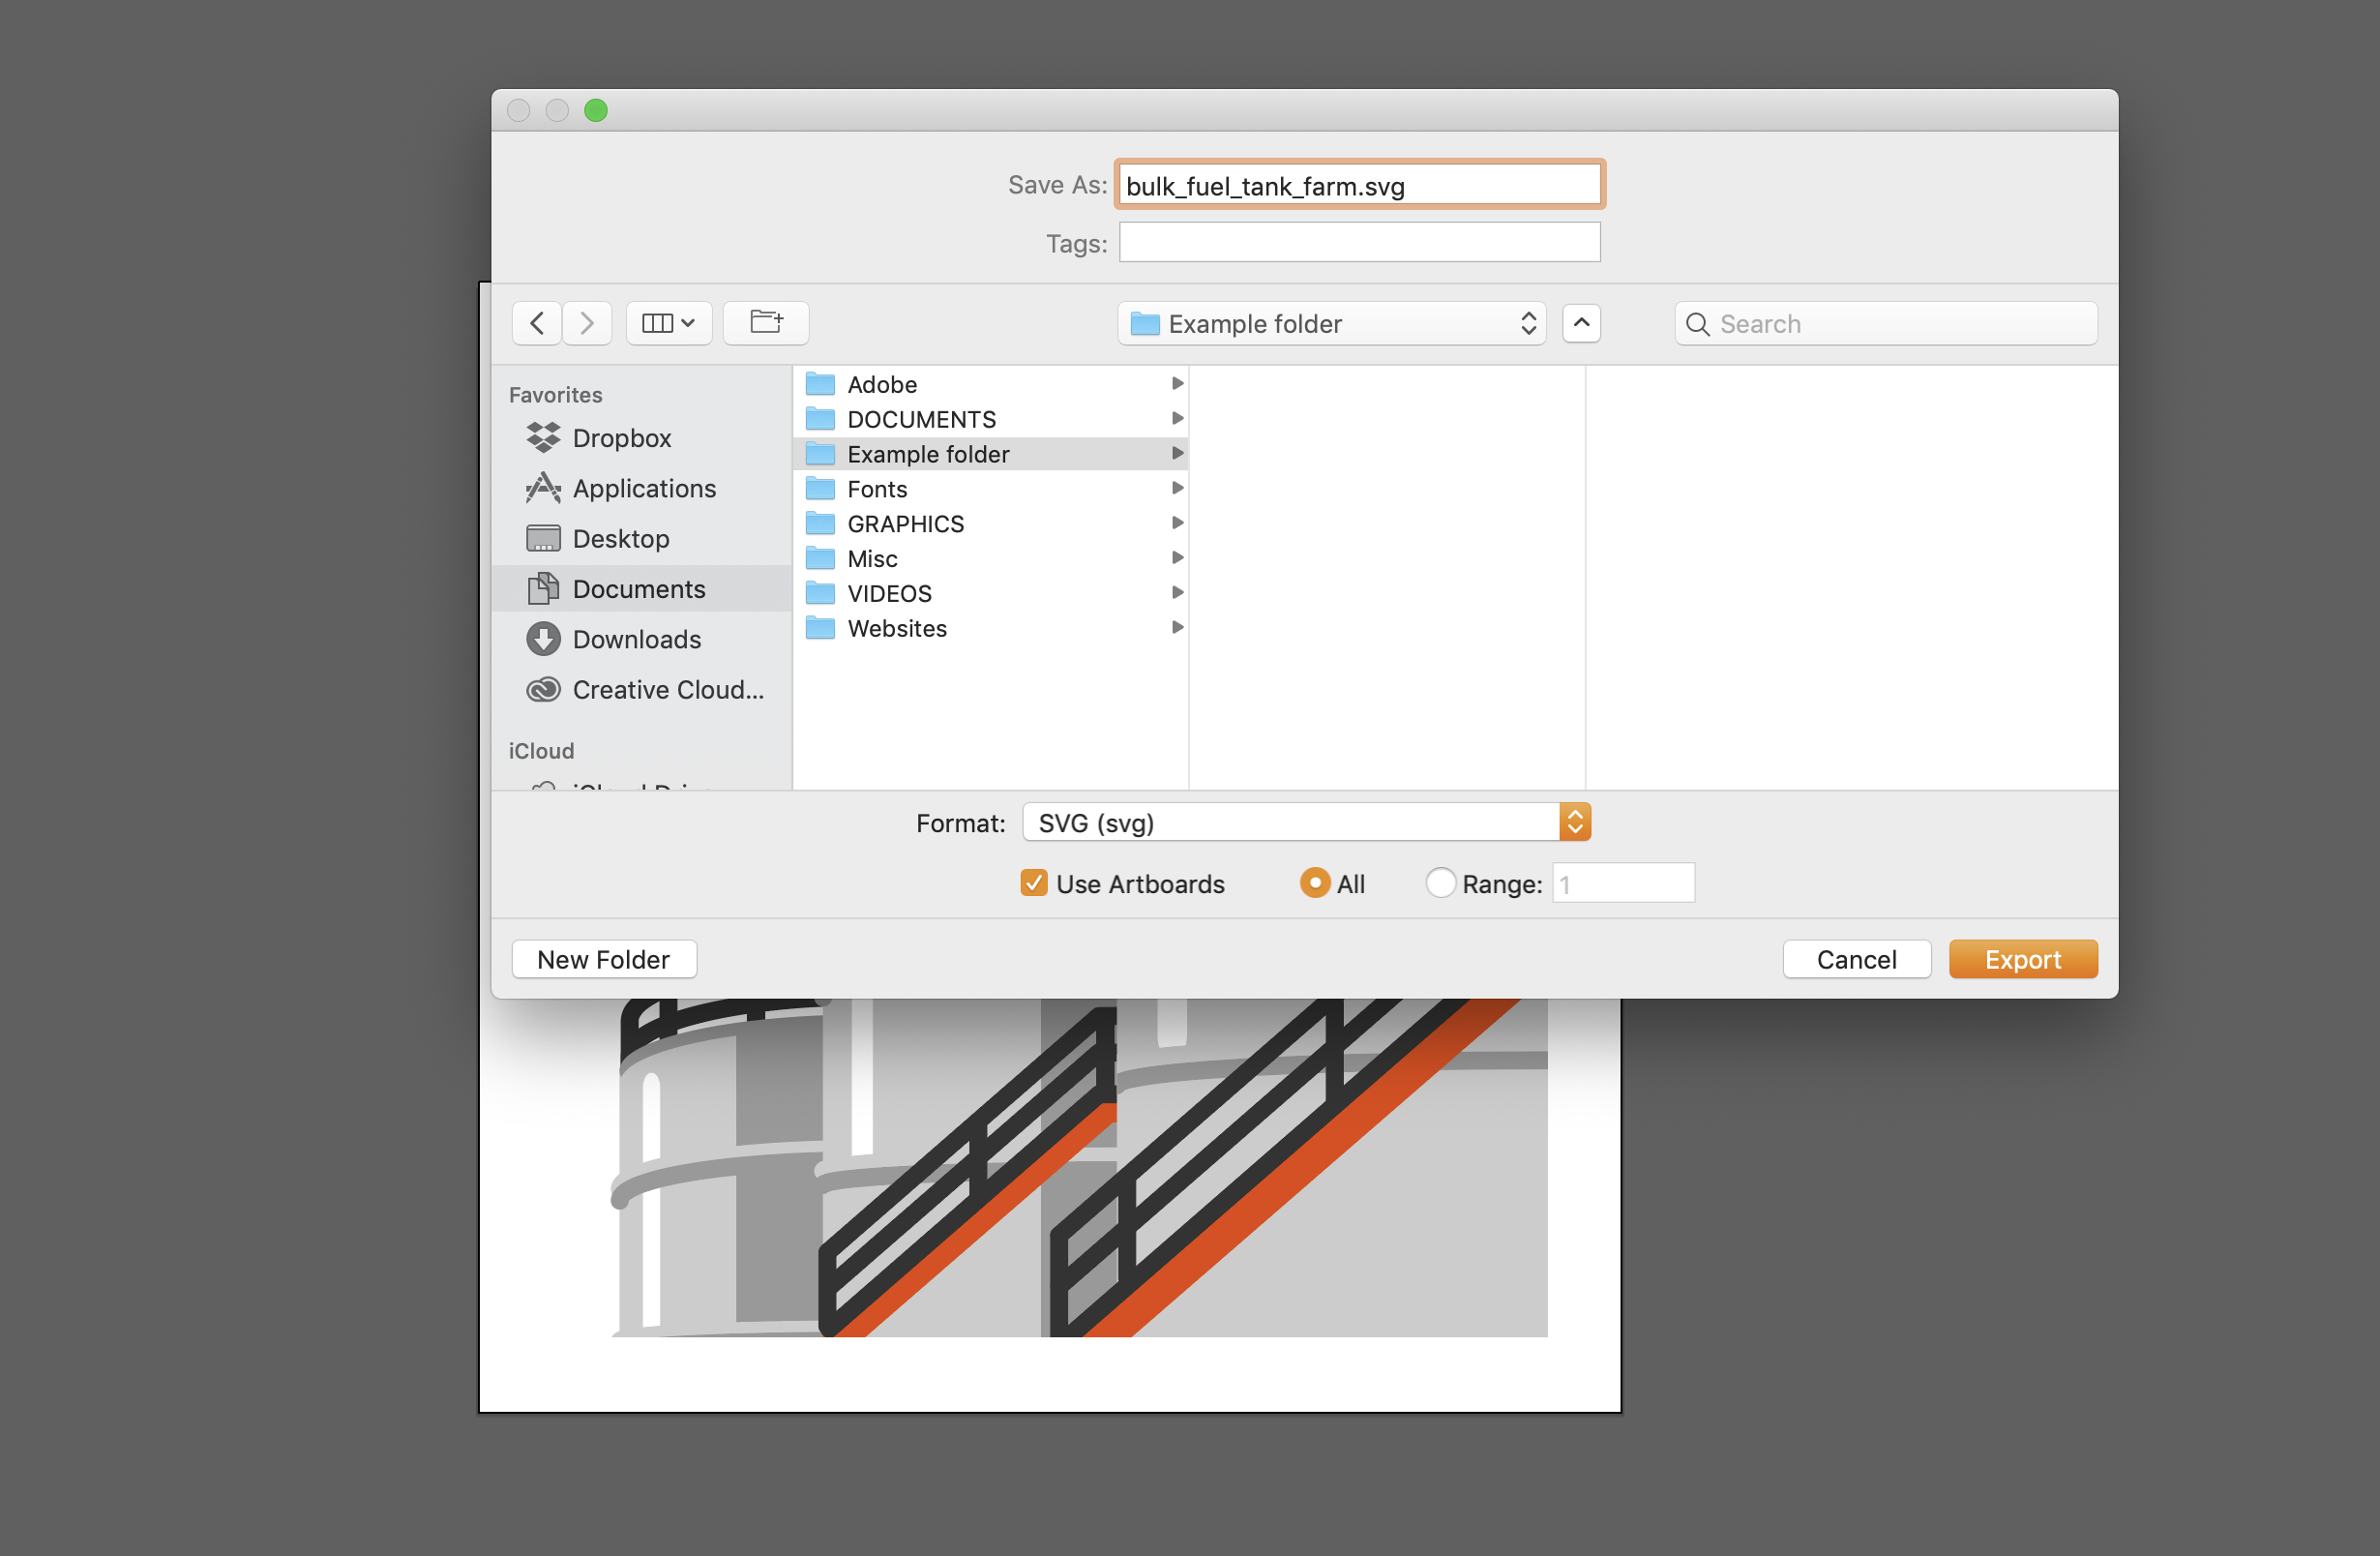
Task: Open Applications from the sidebar
Action: coord(644,488)
